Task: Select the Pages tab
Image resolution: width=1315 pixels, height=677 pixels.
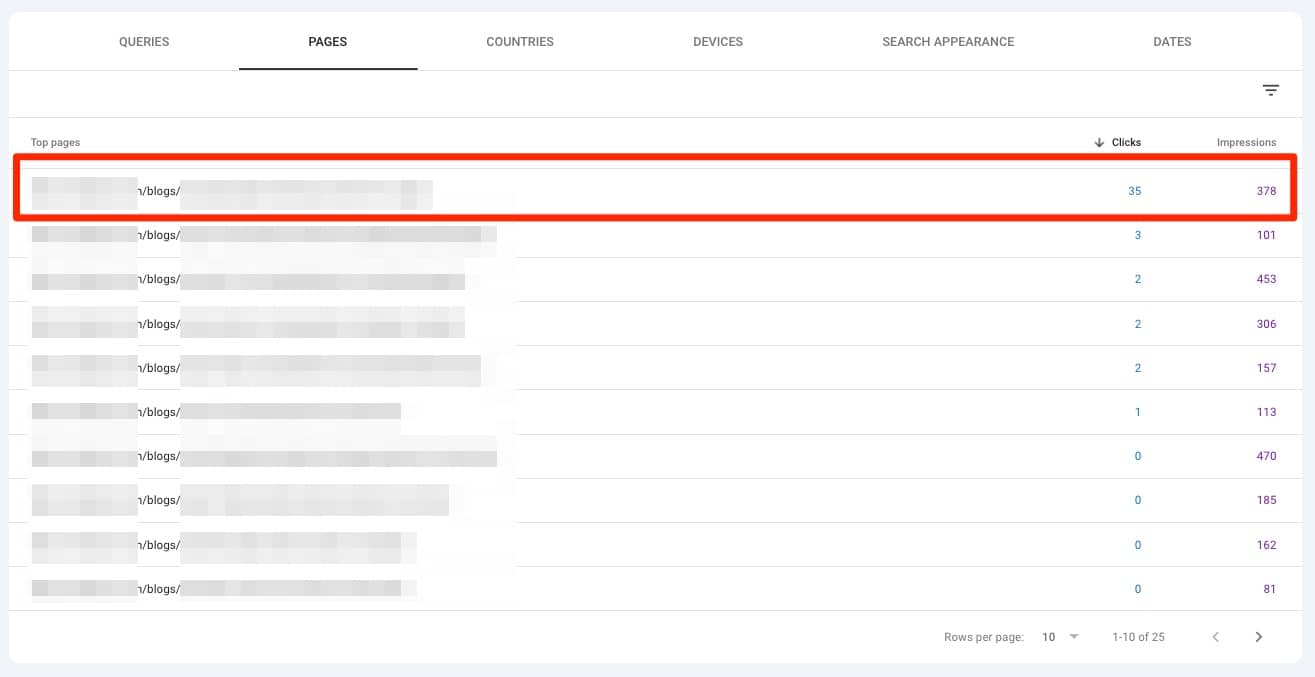Action: (x=328, y=42)
